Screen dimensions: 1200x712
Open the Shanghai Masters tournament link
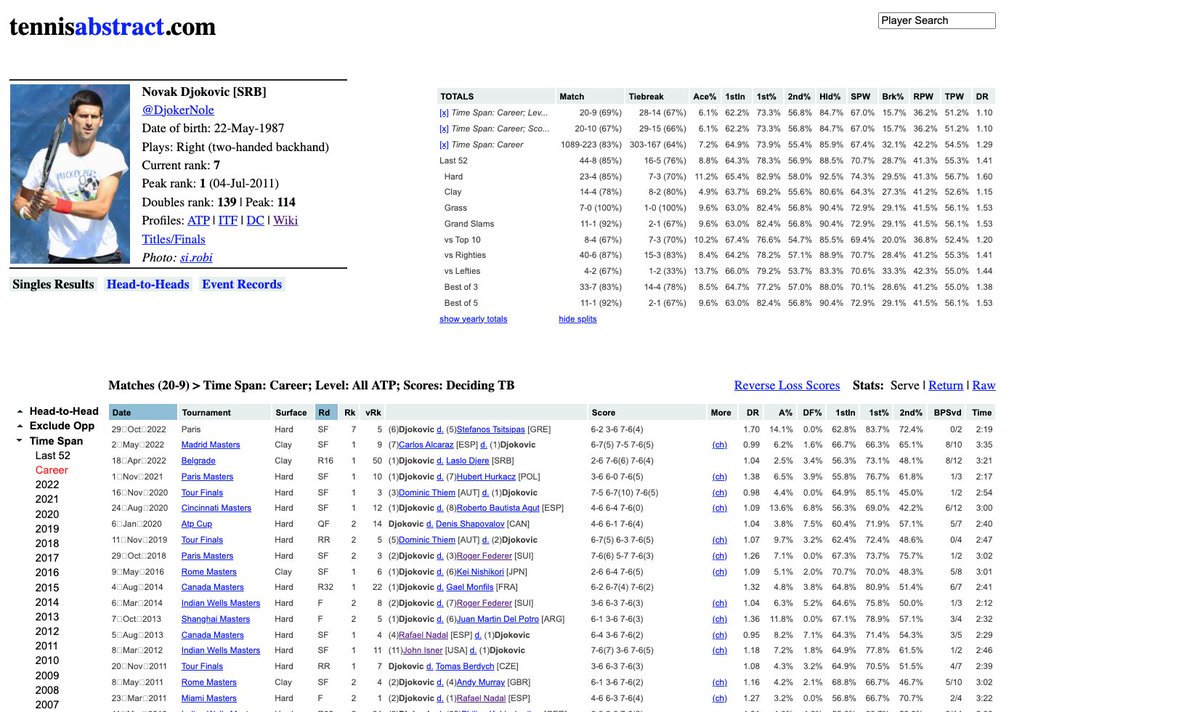click(x=216, y=619)
